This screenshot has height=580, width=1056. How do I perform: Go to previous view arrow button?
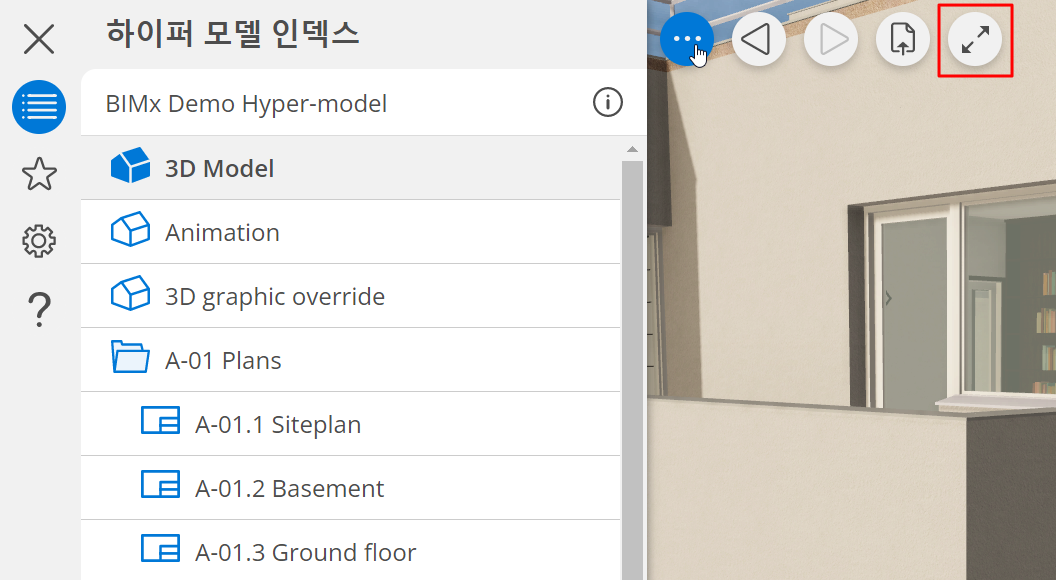point(758,40)
